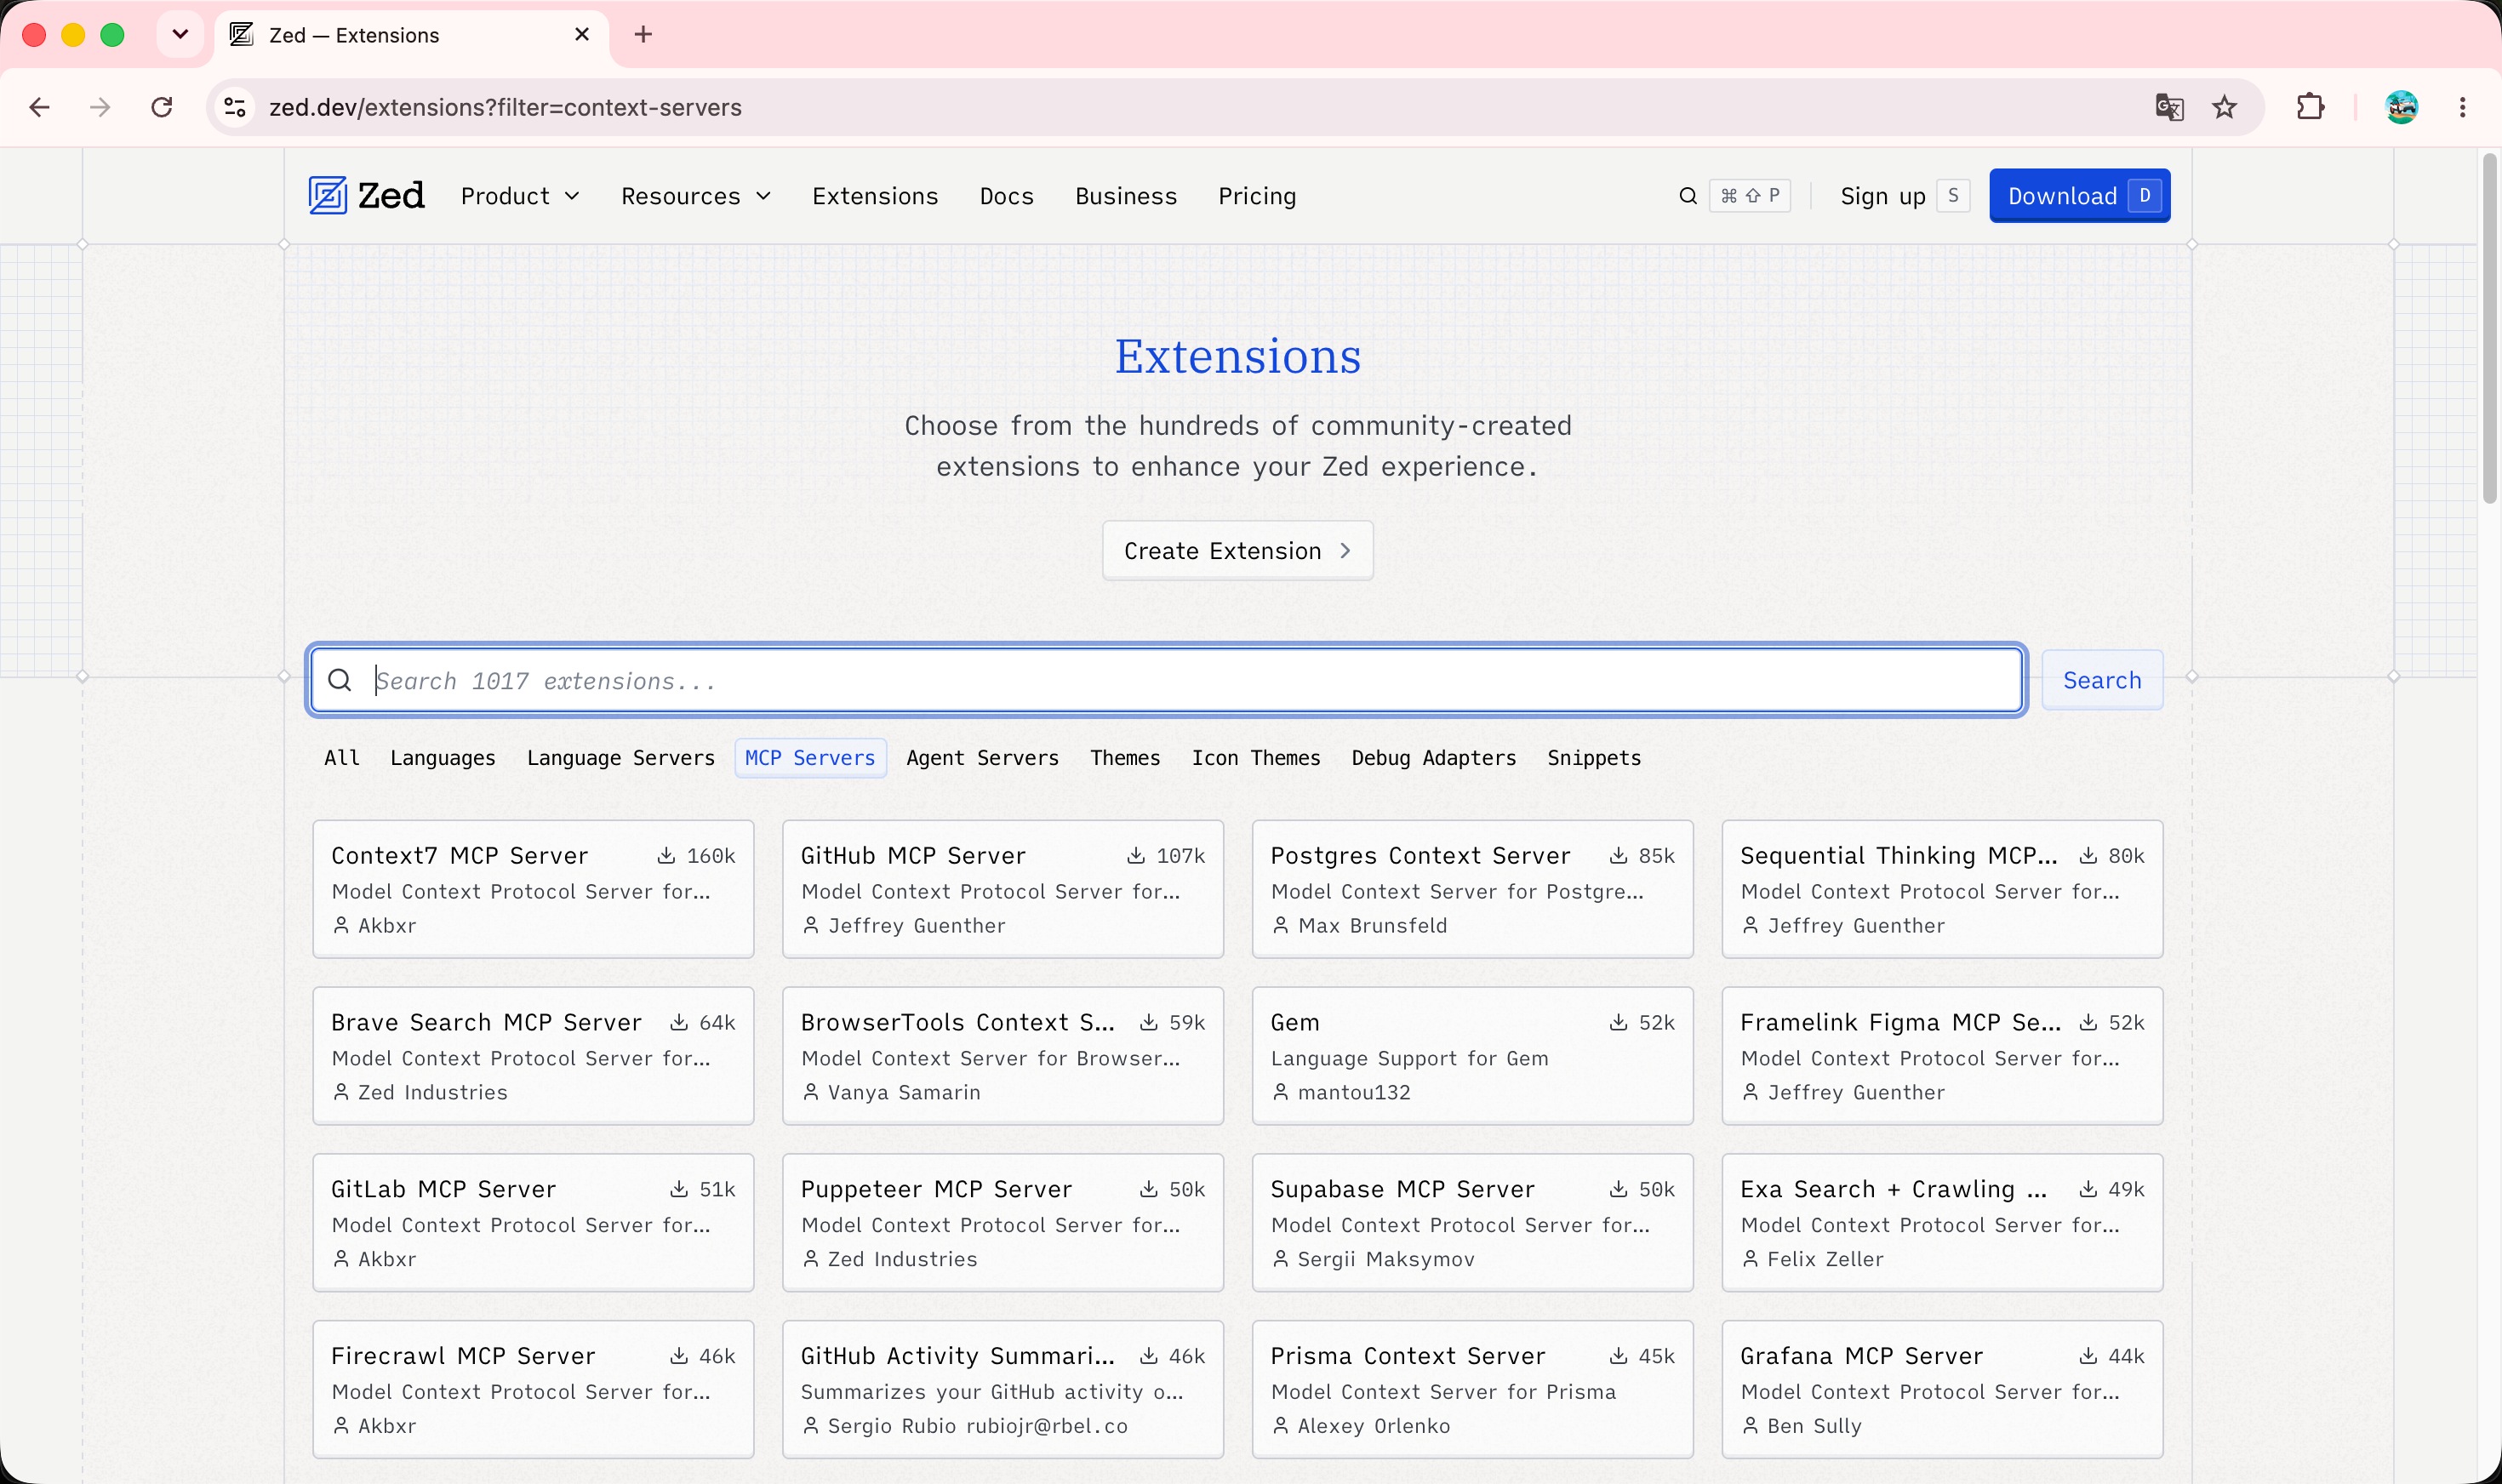Click the Search button
This screenshot has height=1484, width=2502.
(2102, 681)
